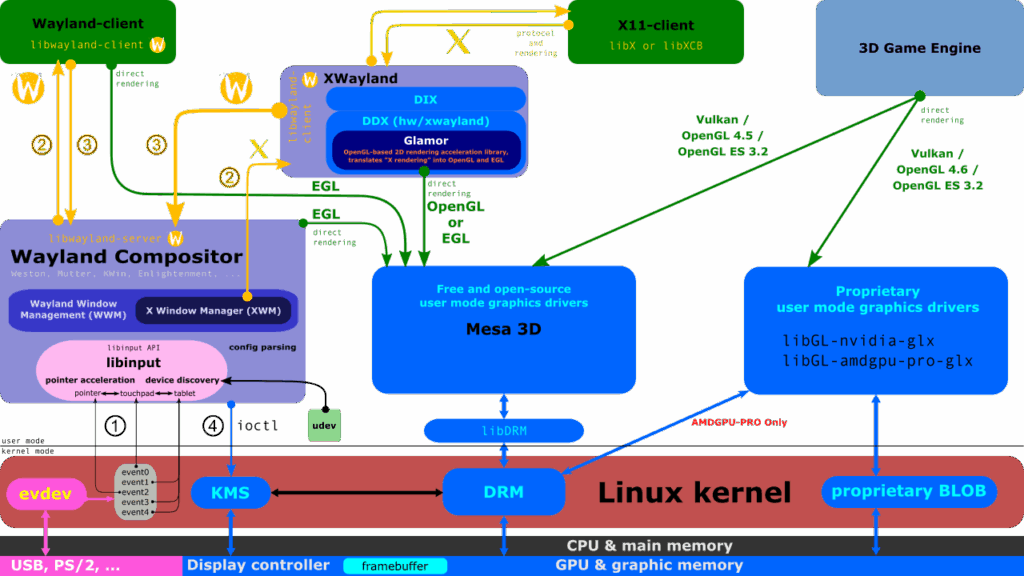Click the "OpenGL or EGL" label
Viewport: 1024px width, 576px height.
click(x=455, y=222)
